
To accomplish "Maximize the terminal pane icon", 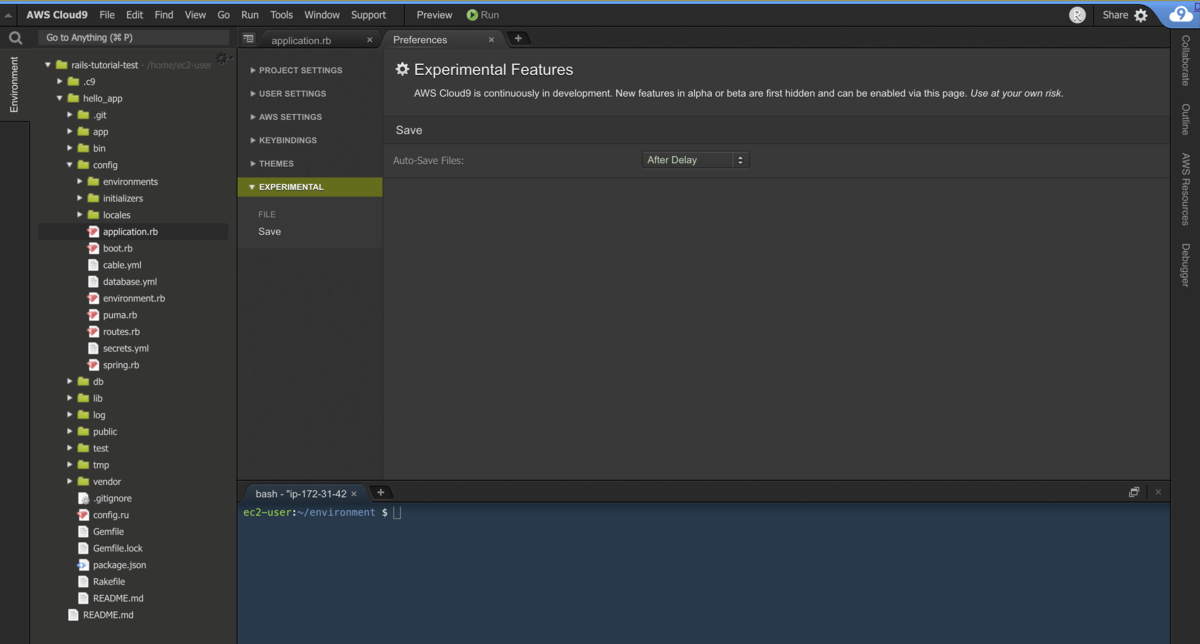I will click(1134, 492).
